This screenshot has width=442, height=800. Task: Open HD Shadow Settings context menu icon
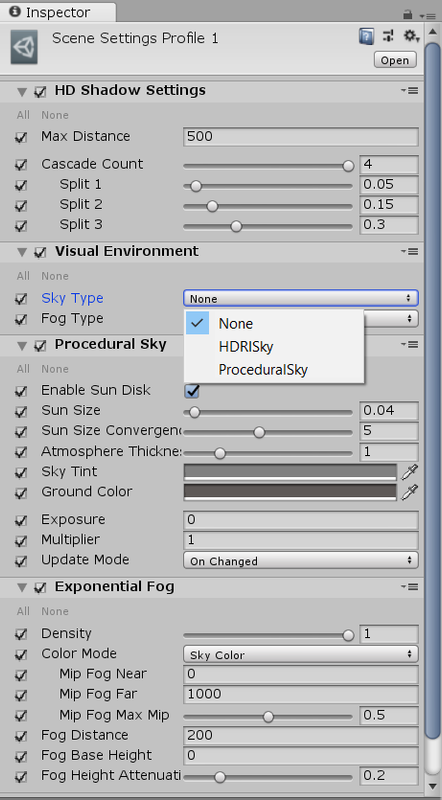point(410,90)
